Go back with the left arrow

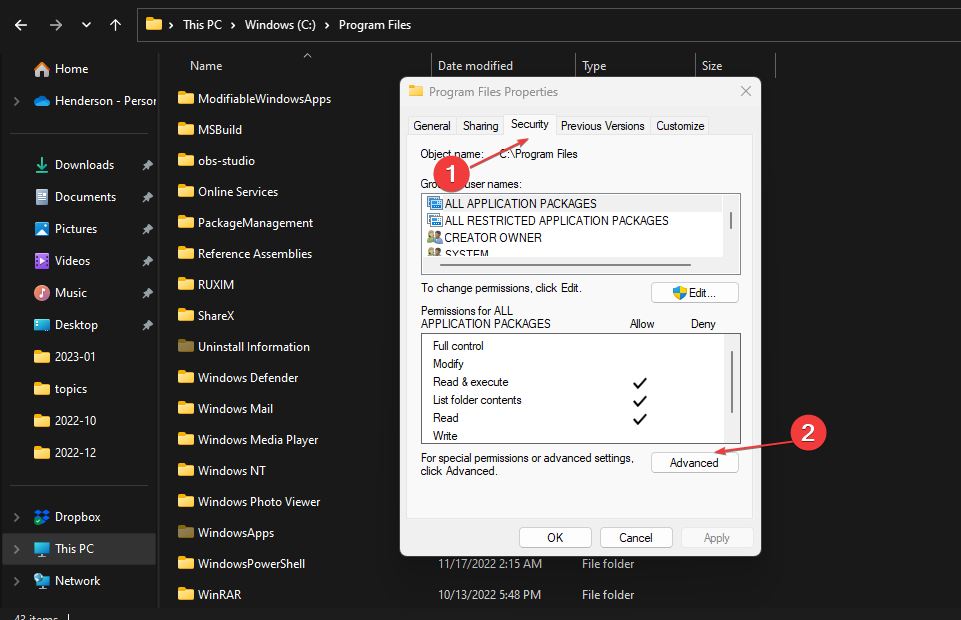click(21, 25)
